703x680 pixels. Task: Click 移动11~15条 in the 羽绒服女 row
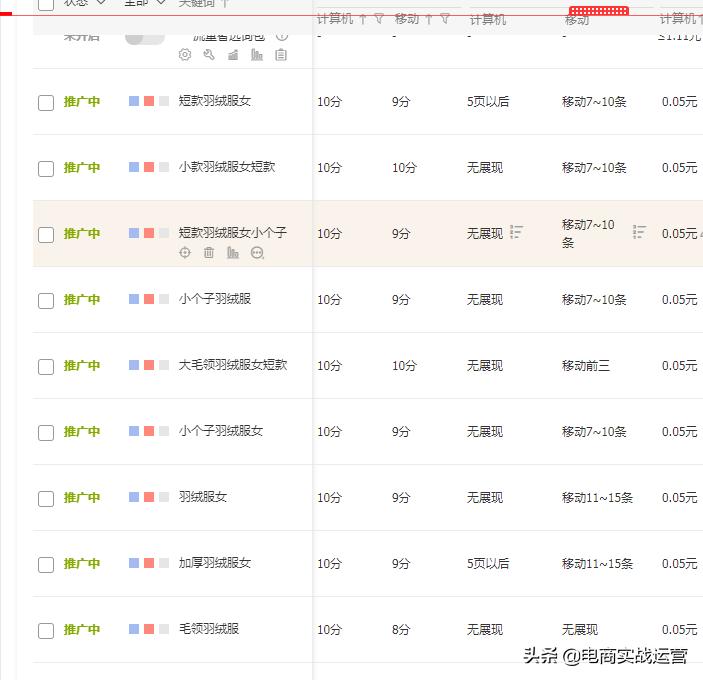[x=597, y=498]
